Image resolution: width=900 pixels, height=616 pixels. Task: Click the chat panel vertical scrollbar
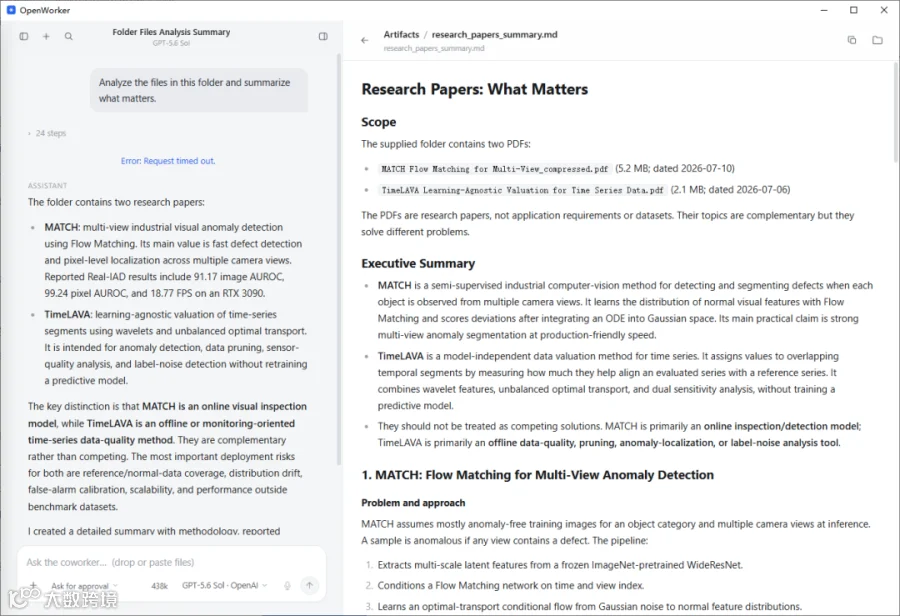click(339, 258)
